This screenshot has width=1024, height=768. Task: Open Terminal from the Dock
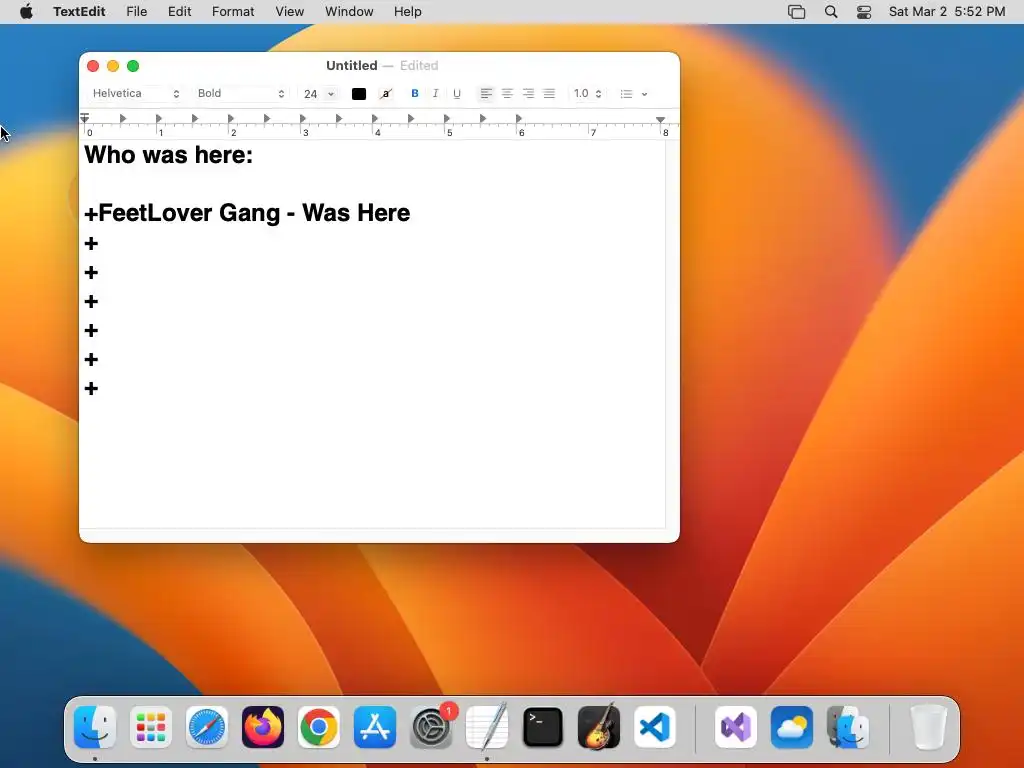pyautogui.click(x=543, y=727)
